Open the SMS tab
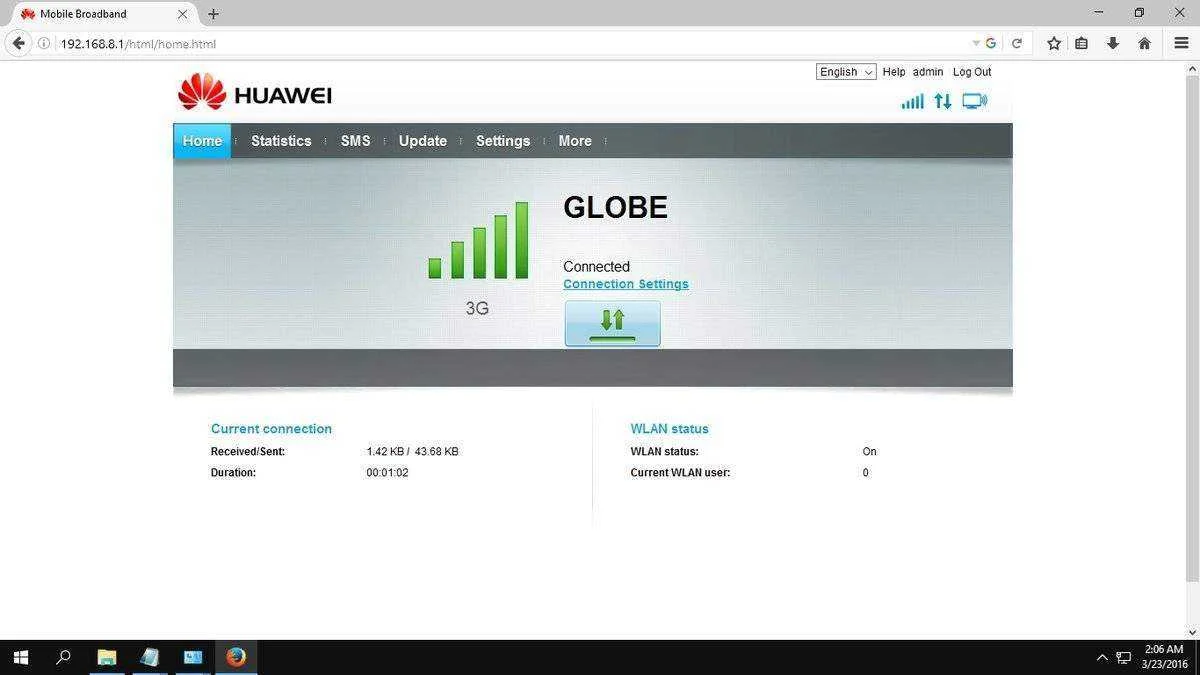 pyautogui.click(x=355, y=141)
